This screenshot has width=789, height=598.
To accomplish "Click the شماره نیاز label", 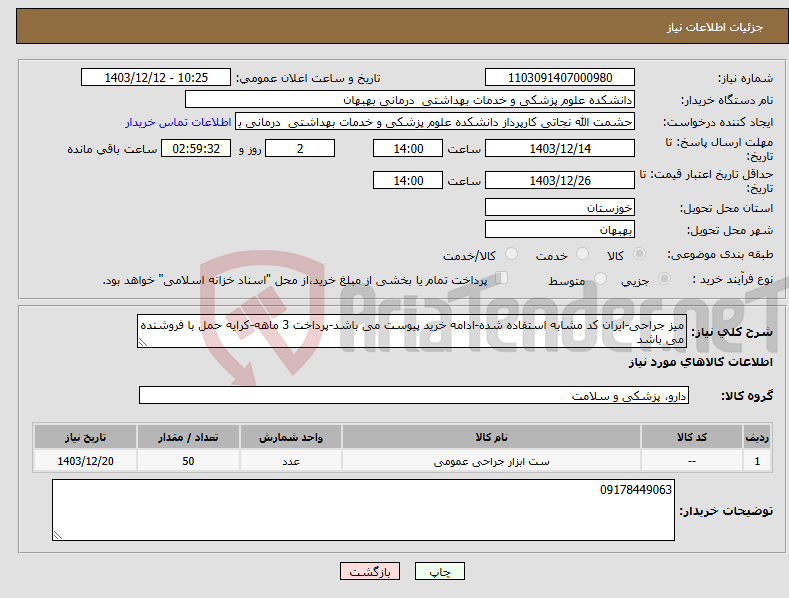I will [745, 79].
